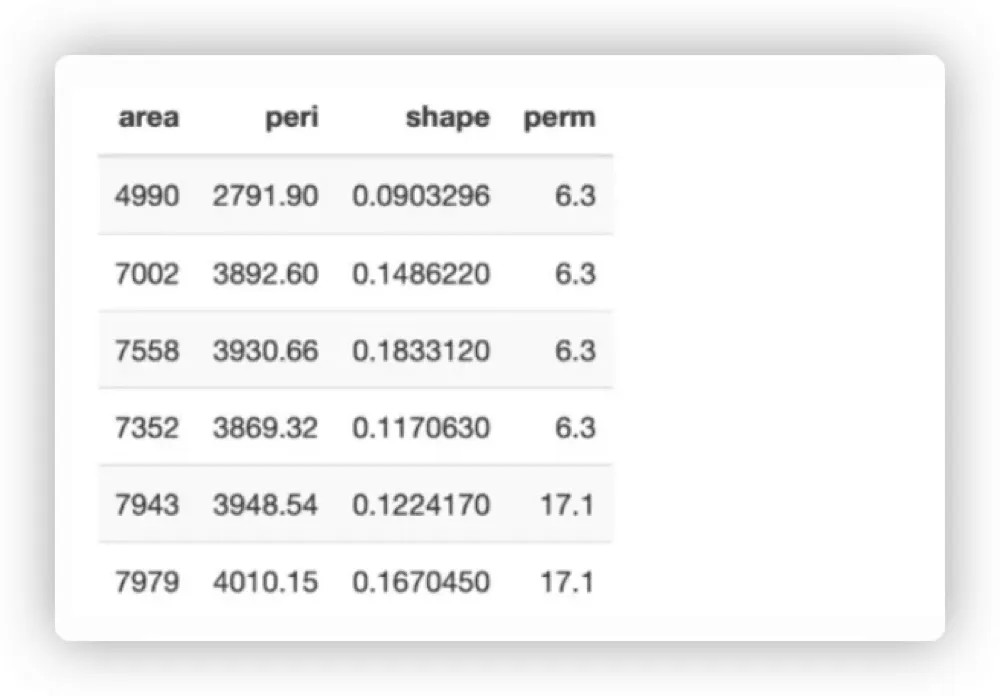Select the area cell containing 7943
This screenshot has width=1000, height=696.
click(147, 504)
